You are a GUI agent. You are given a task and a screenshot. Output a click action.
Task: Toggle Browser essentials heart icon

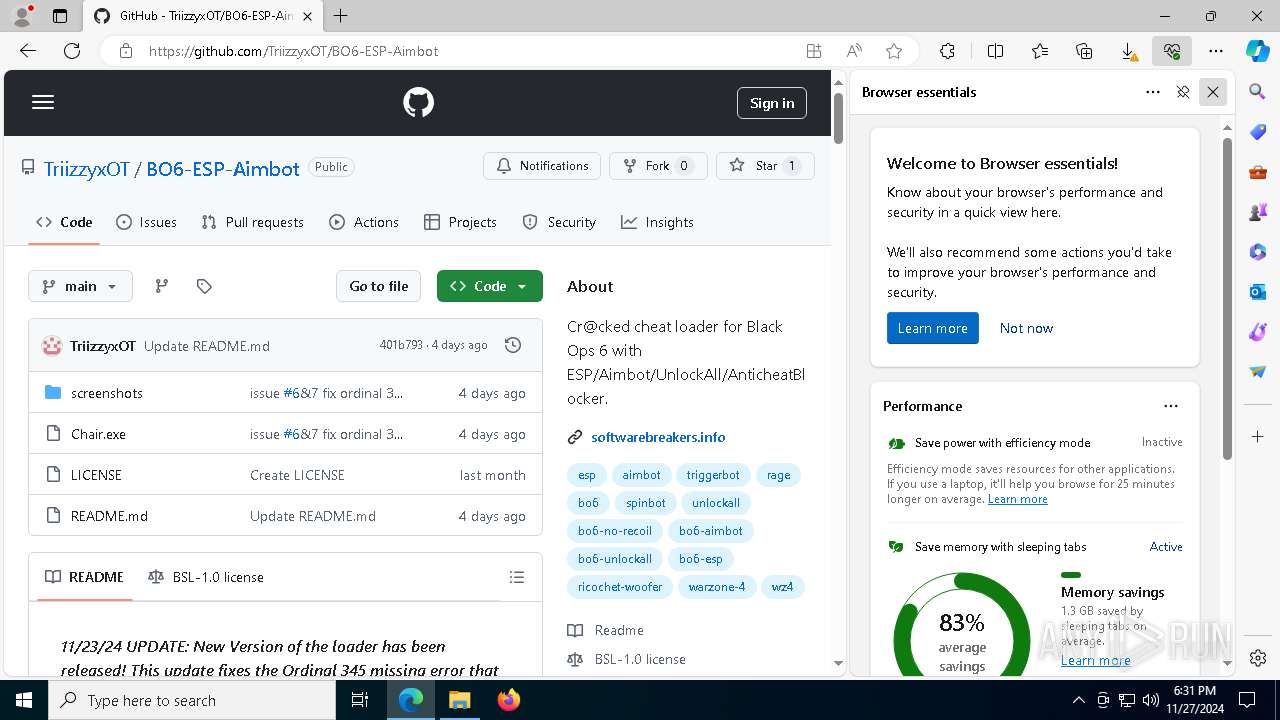pyautogui.click(x=1172, y=51)
